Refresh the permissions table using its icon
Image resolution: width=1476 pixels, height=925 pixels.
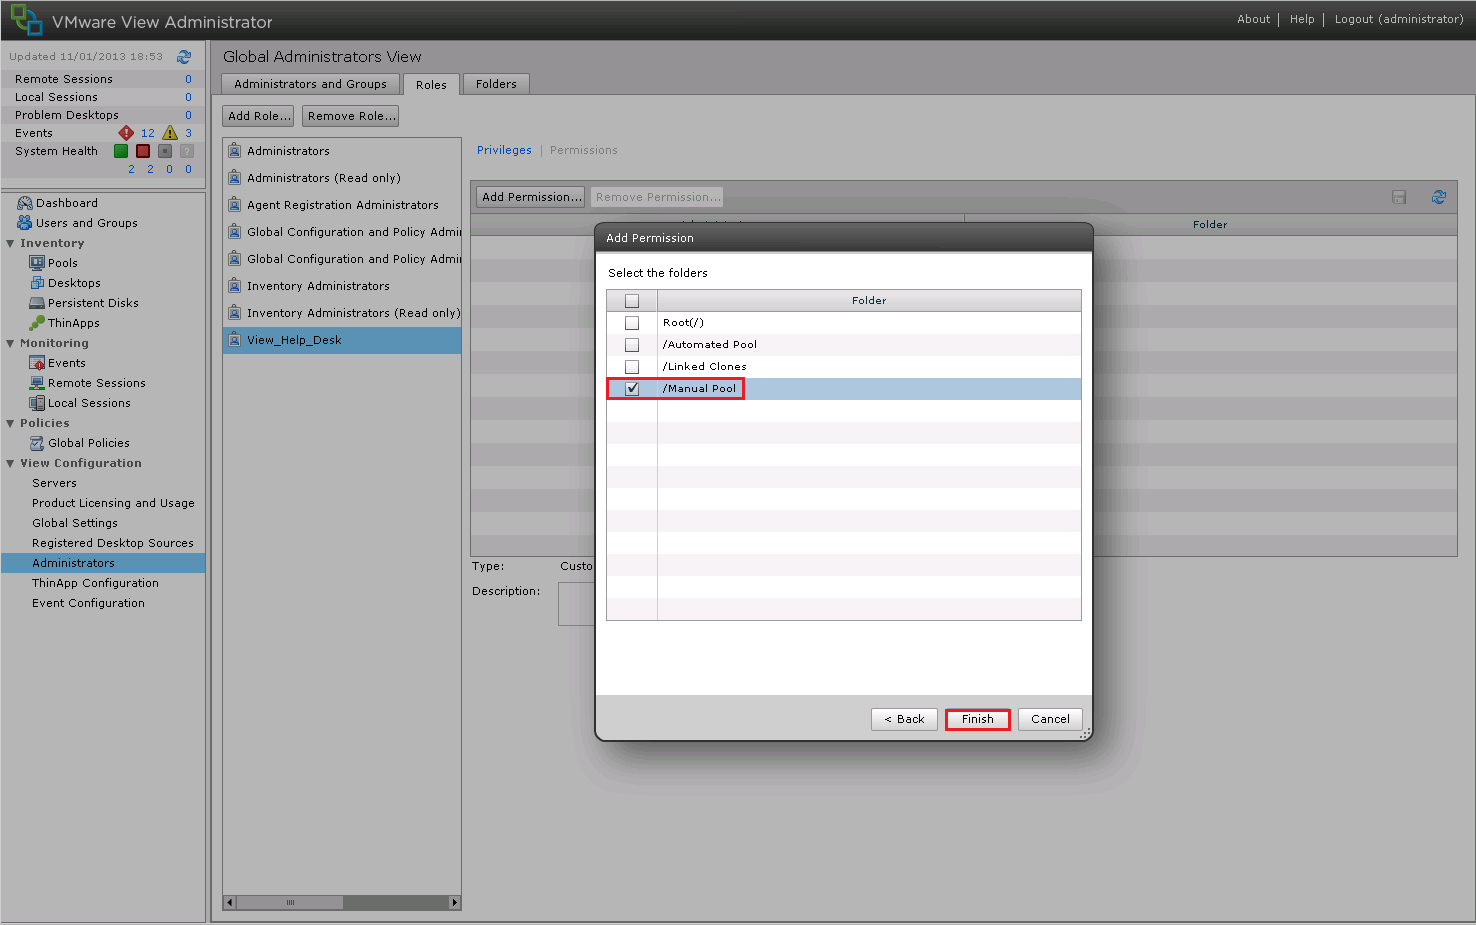coord(1438,197)
